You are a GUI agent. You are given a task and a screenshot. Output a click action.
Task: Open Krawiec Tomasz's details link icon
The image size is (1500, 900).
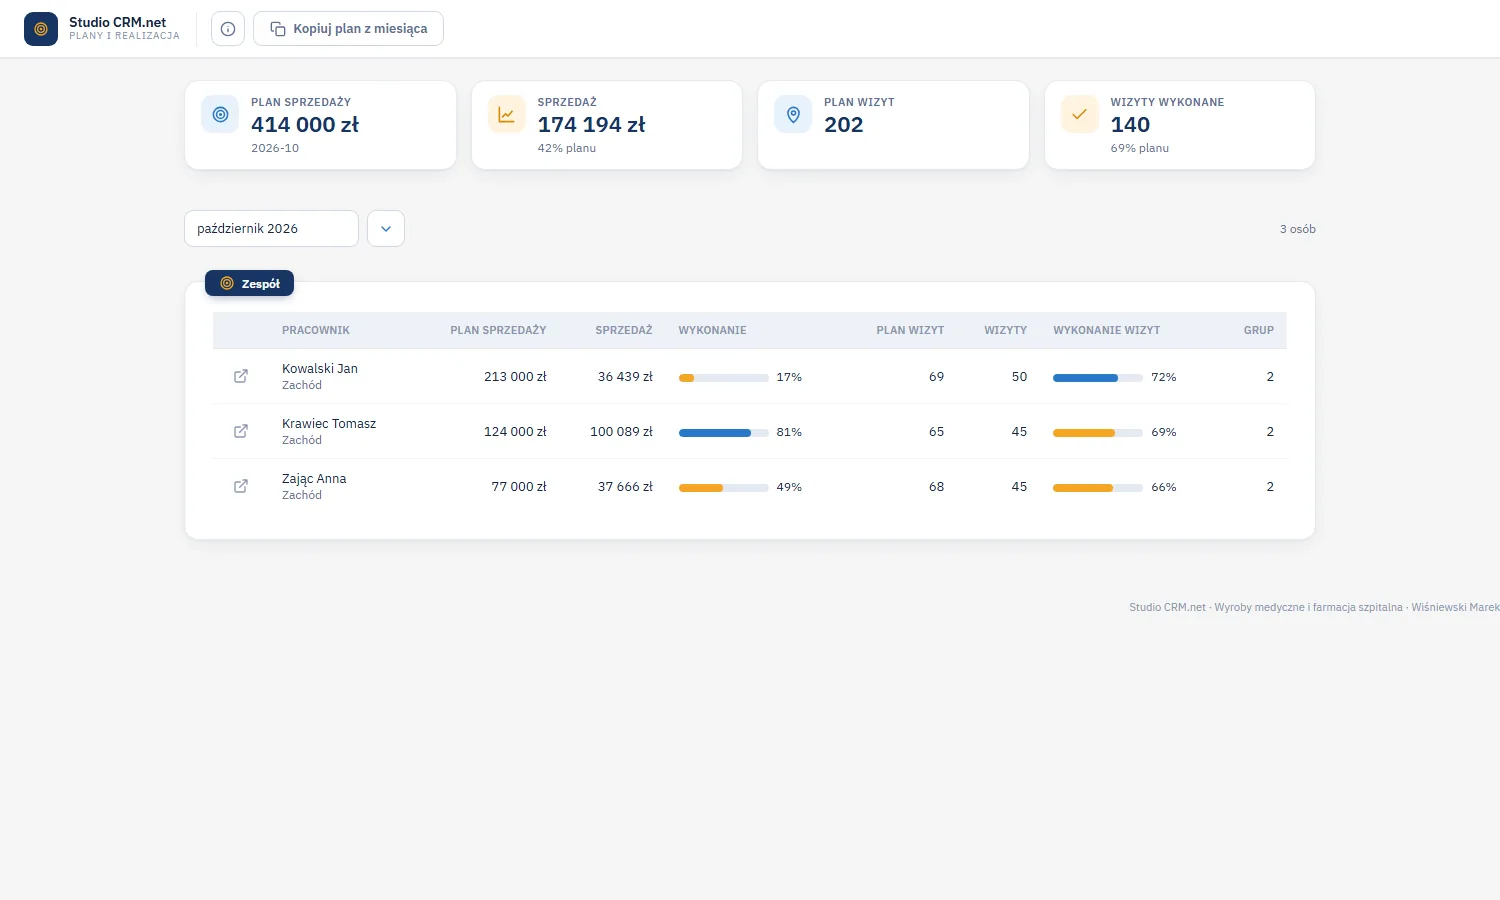pos(241,431)
